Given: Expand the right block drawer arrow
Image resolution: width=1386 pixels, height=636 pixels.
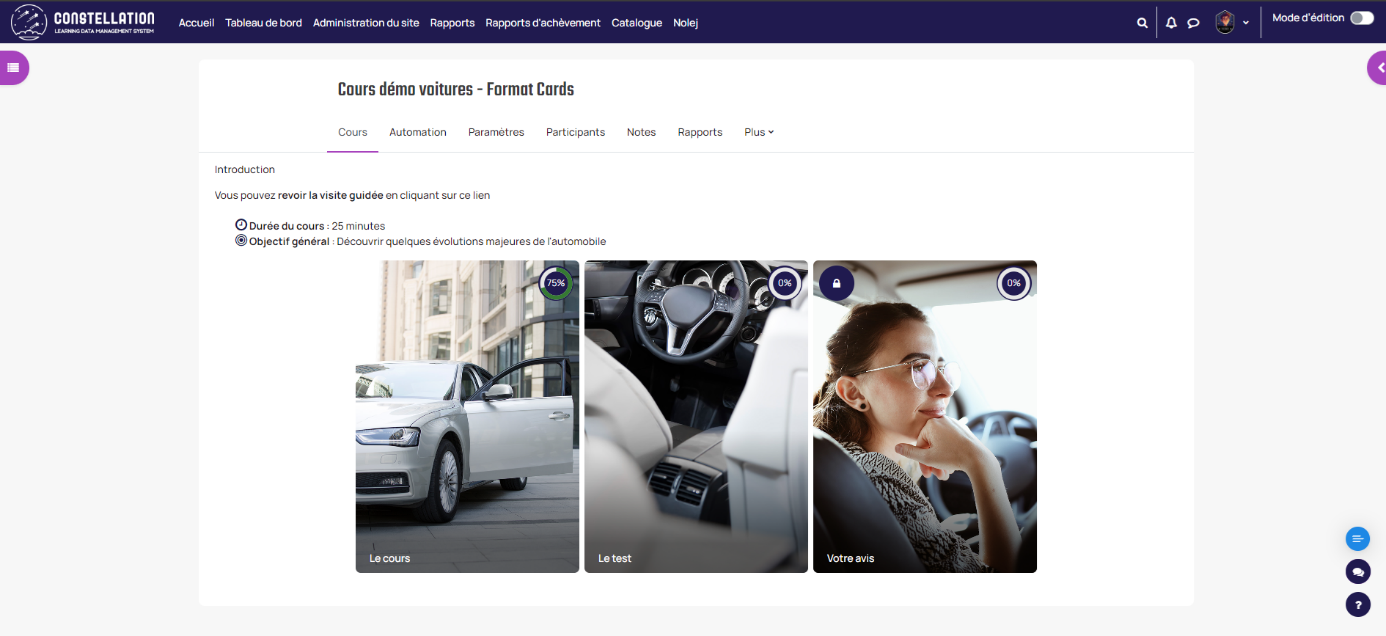Looking at the screenshot, I should coord(1377,68).
